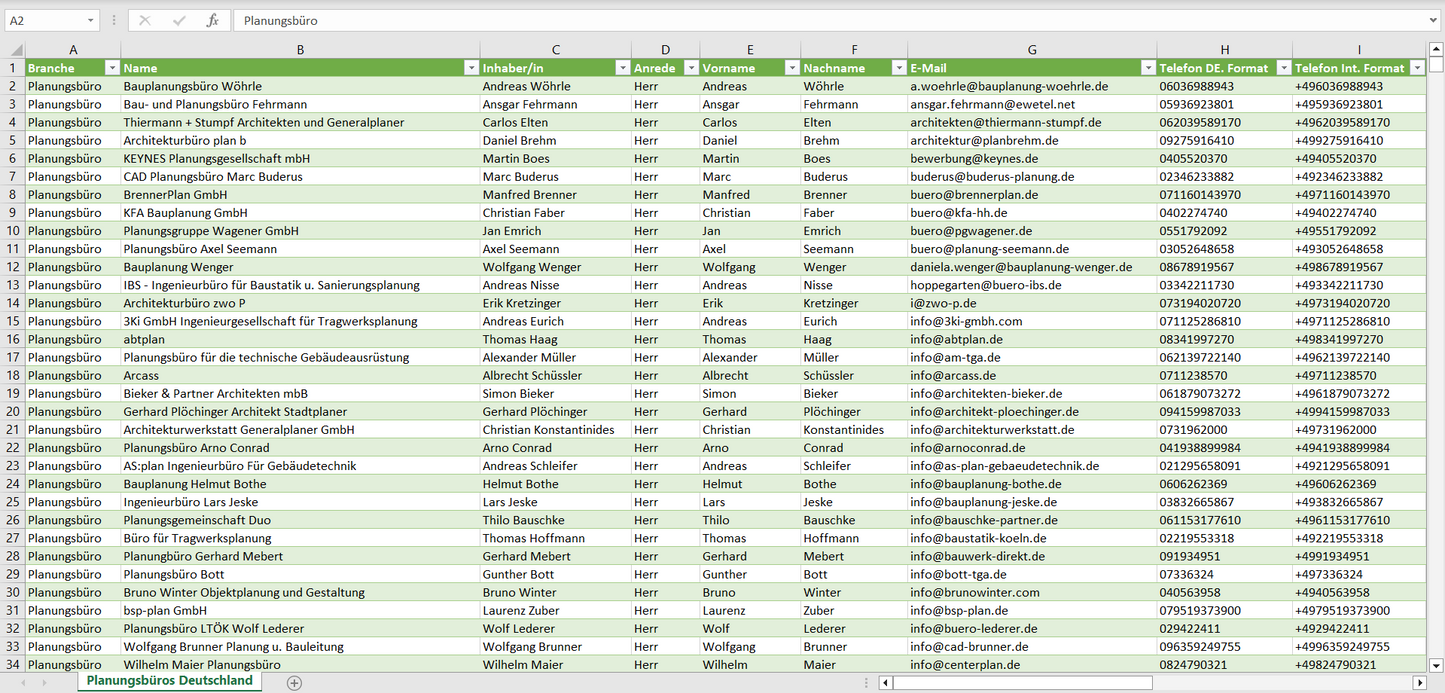Select row 15 header
Viewport: 1445px width, 693px height.
coord(13,321)
